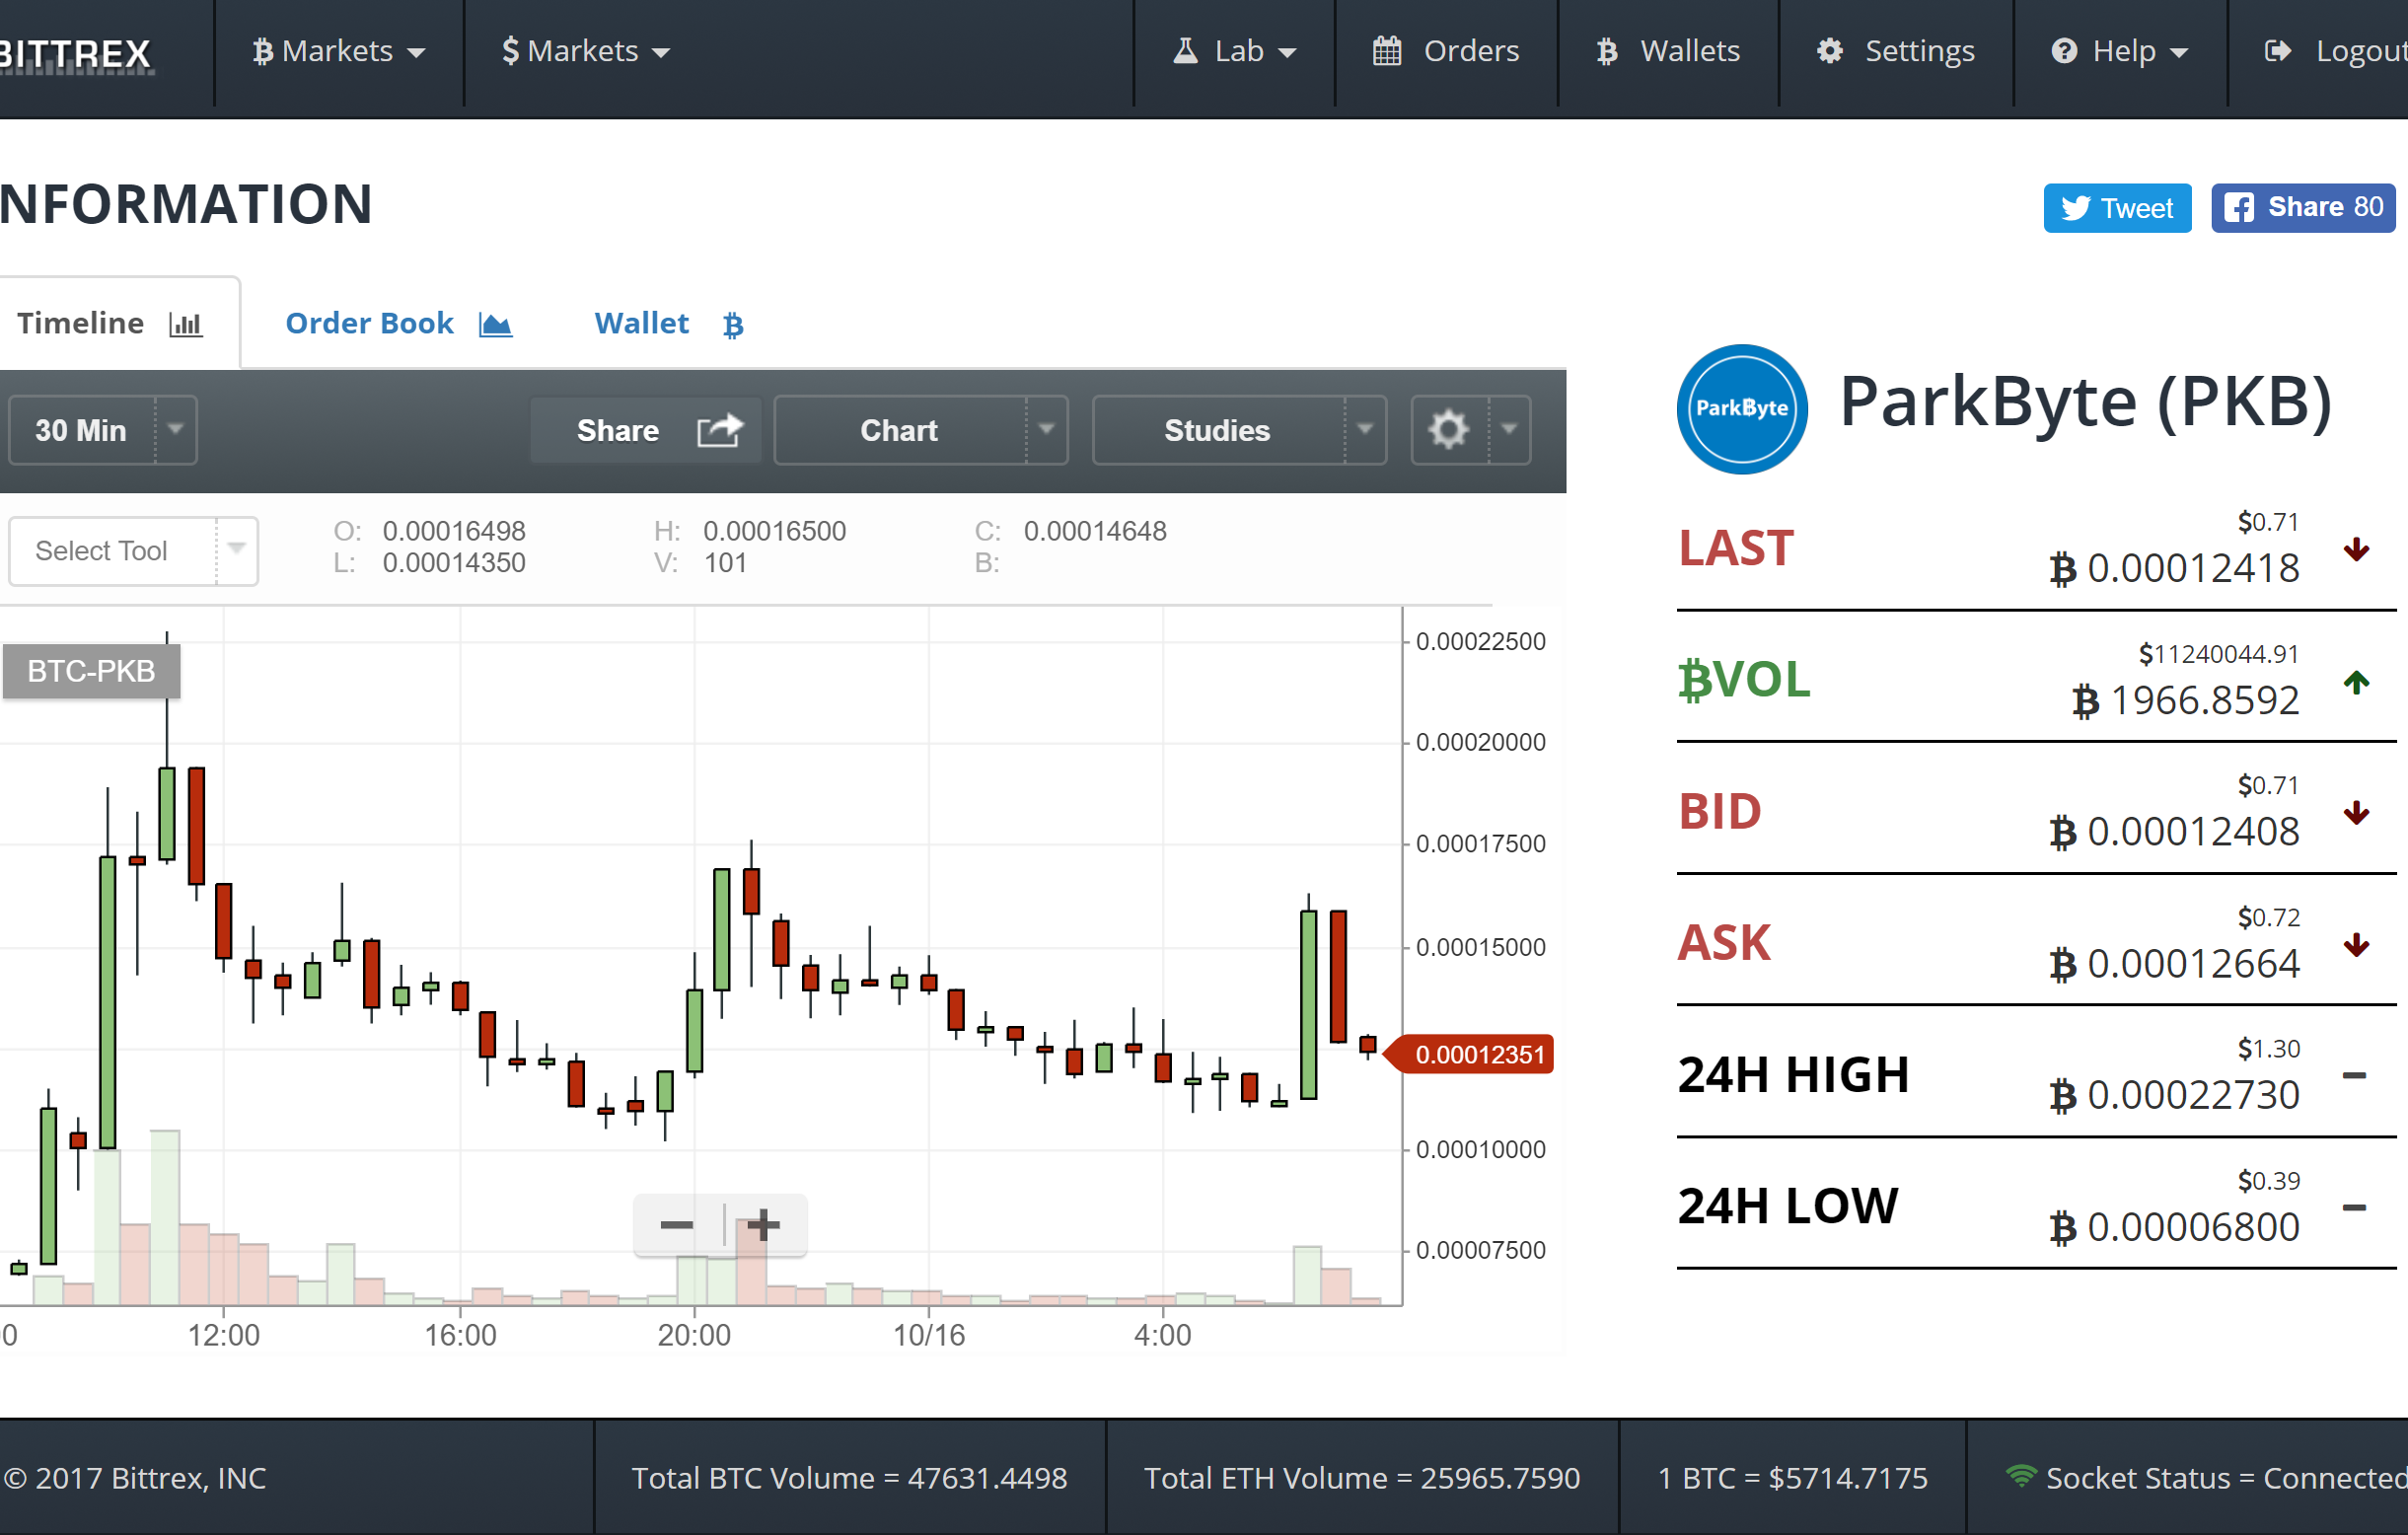Screen dimensions: 2408x1535
Task: Click the 0.00012351 current price marker
Action: [1478, 1054]
